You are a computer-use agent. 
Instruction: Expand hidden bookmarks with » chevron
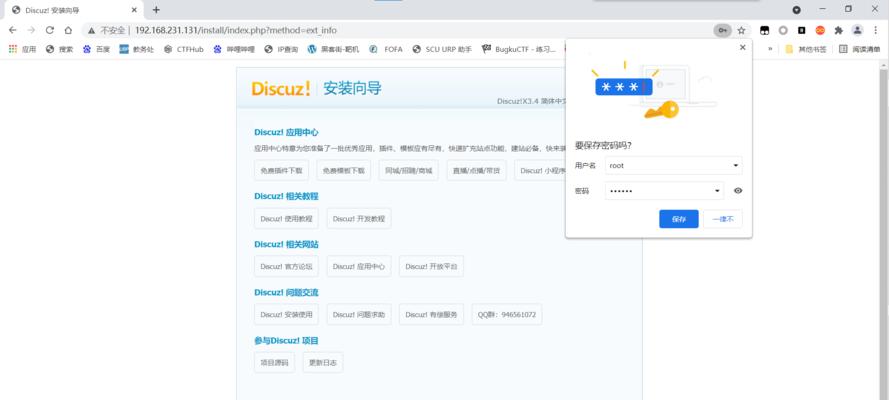[x=770, y=49]
